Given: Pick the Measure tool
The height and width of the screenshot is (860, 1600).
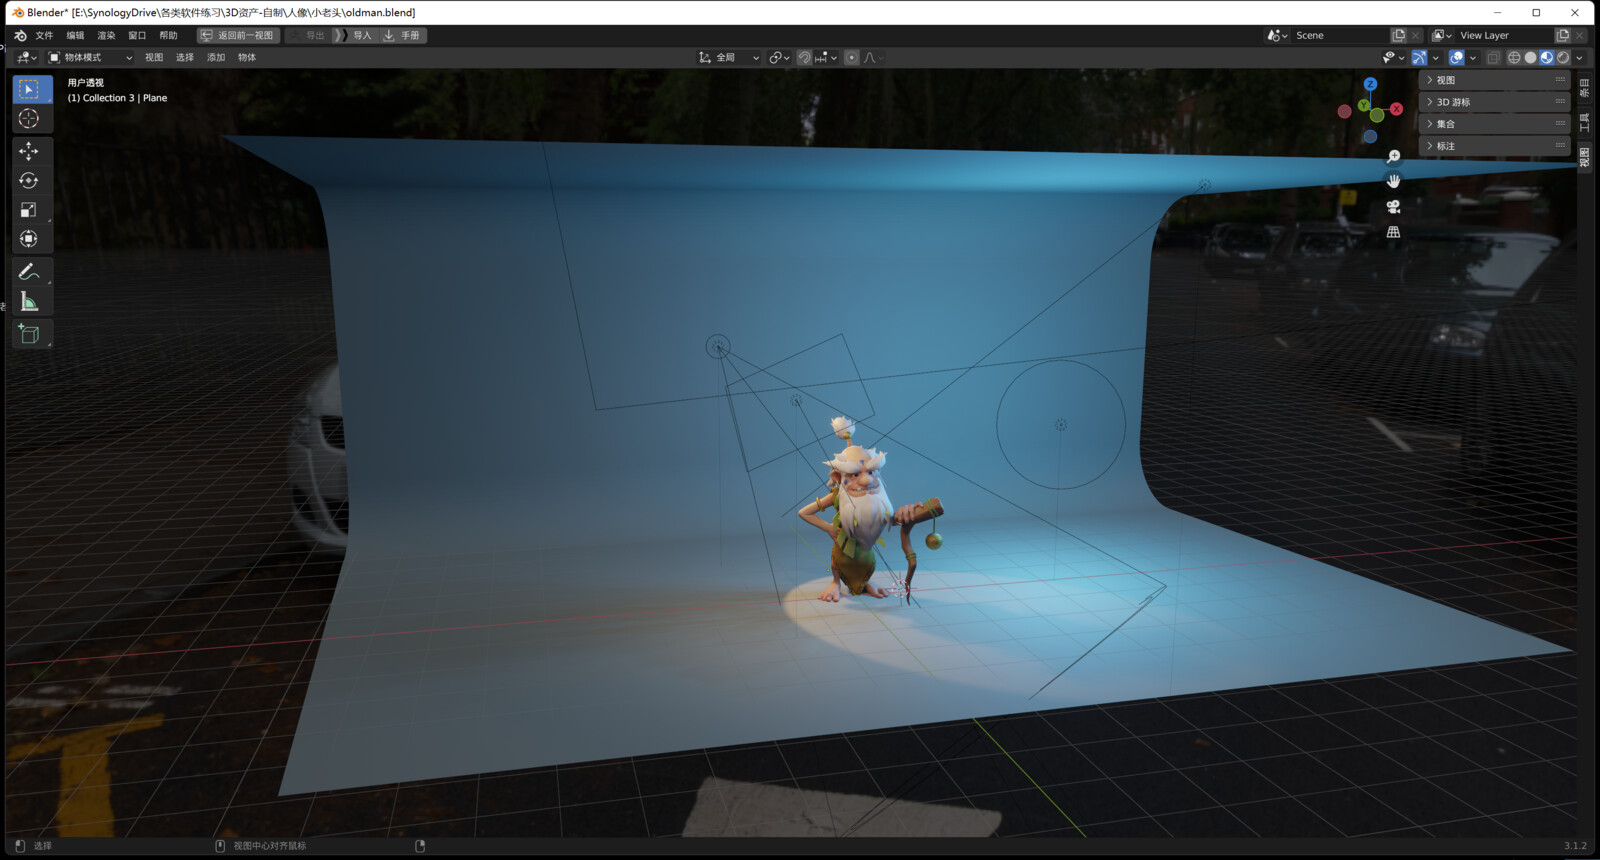Looking at the screenshot, I should pyautogui.click(x=29, y=302).
